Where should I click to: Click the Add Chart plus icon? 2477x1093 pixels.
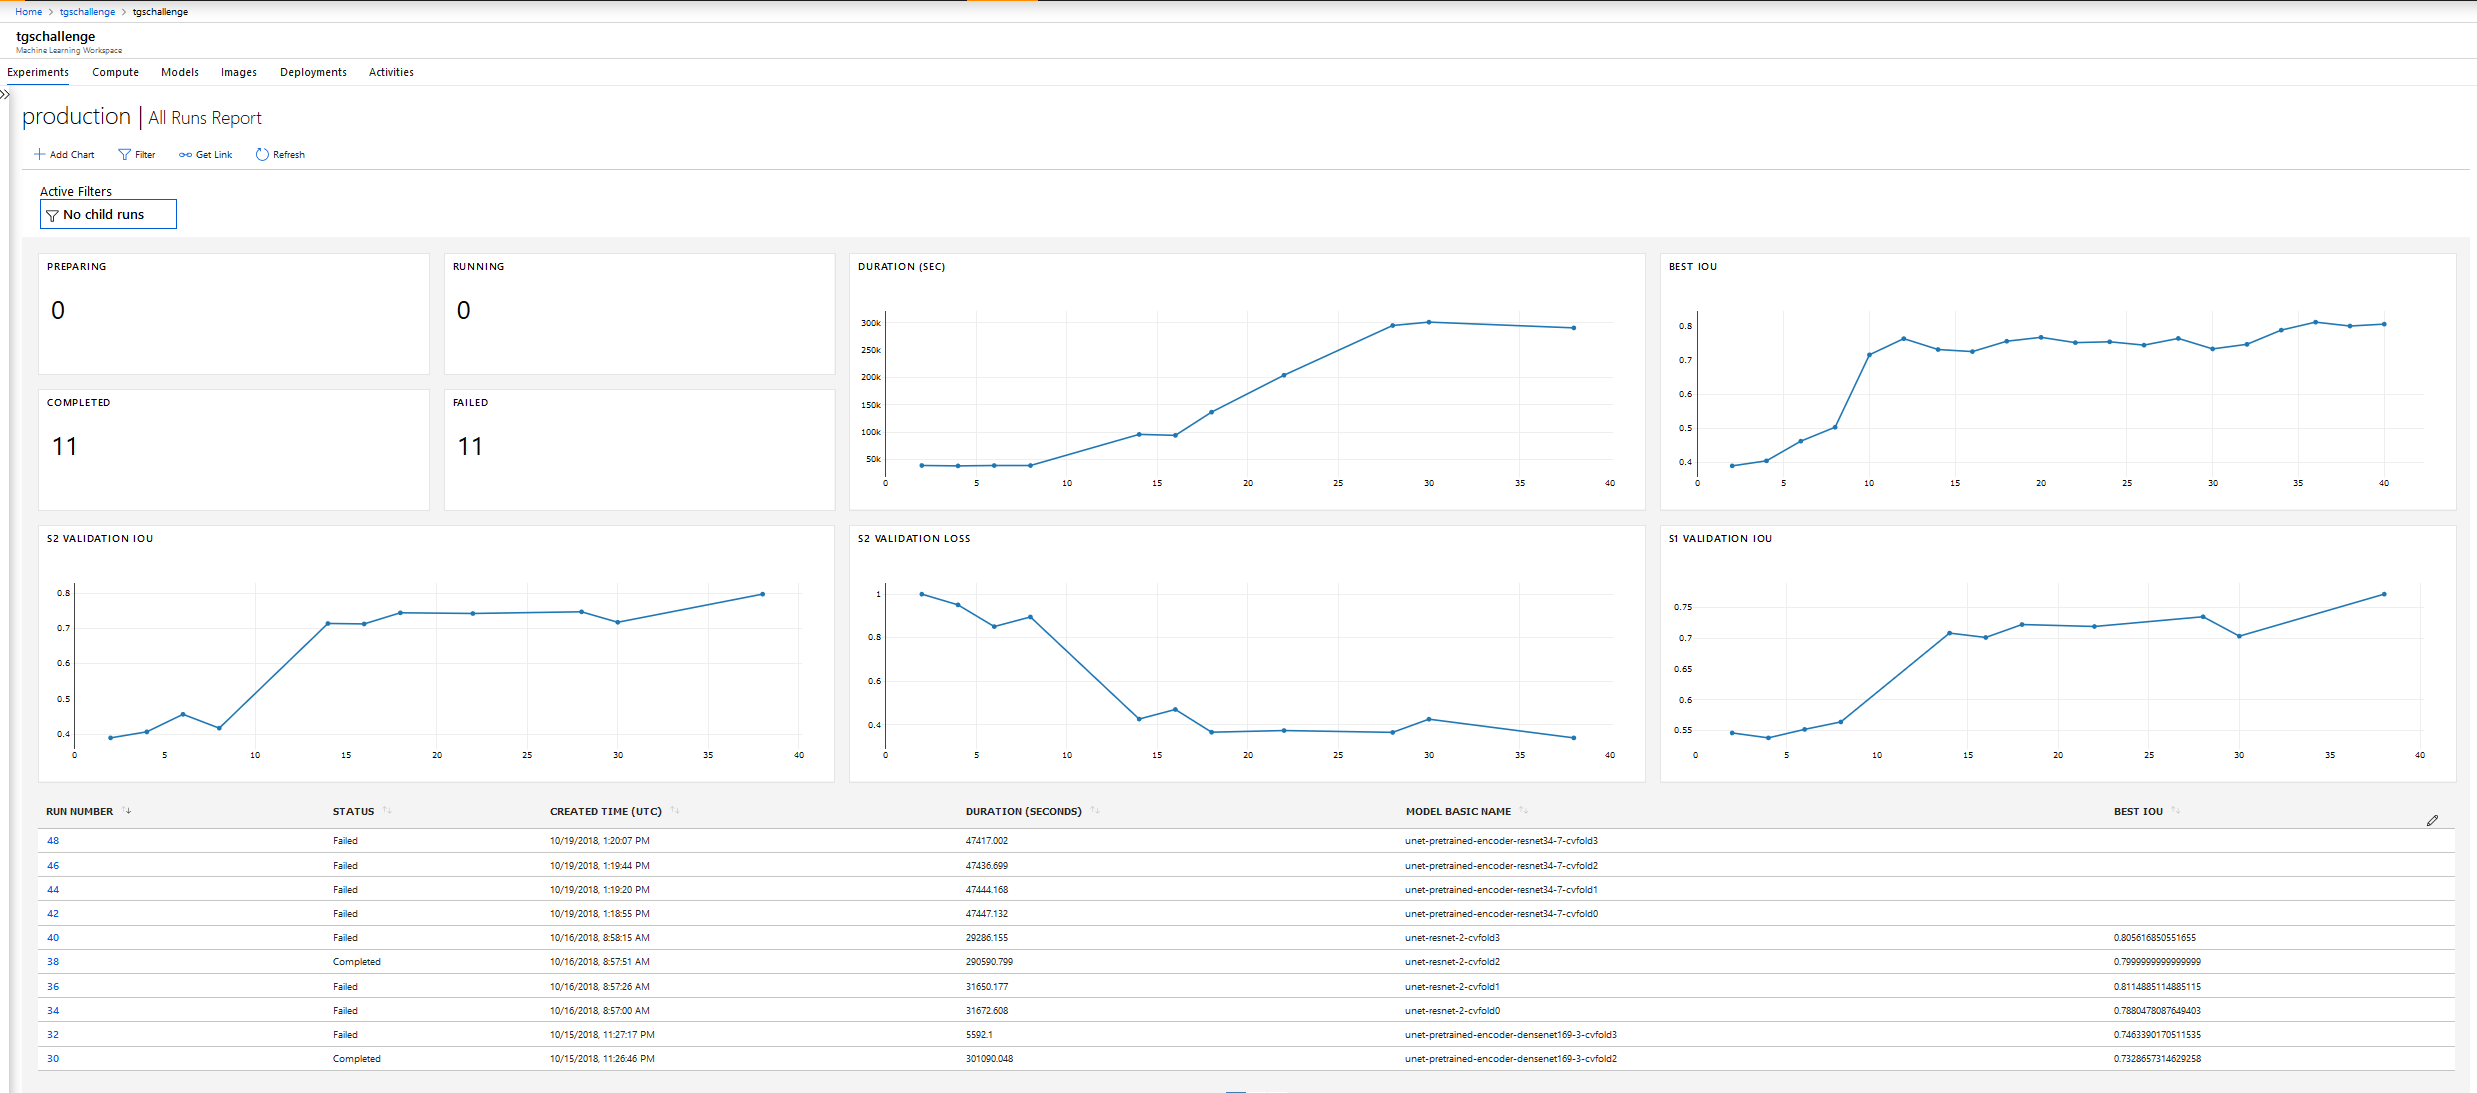pos(40,155)
